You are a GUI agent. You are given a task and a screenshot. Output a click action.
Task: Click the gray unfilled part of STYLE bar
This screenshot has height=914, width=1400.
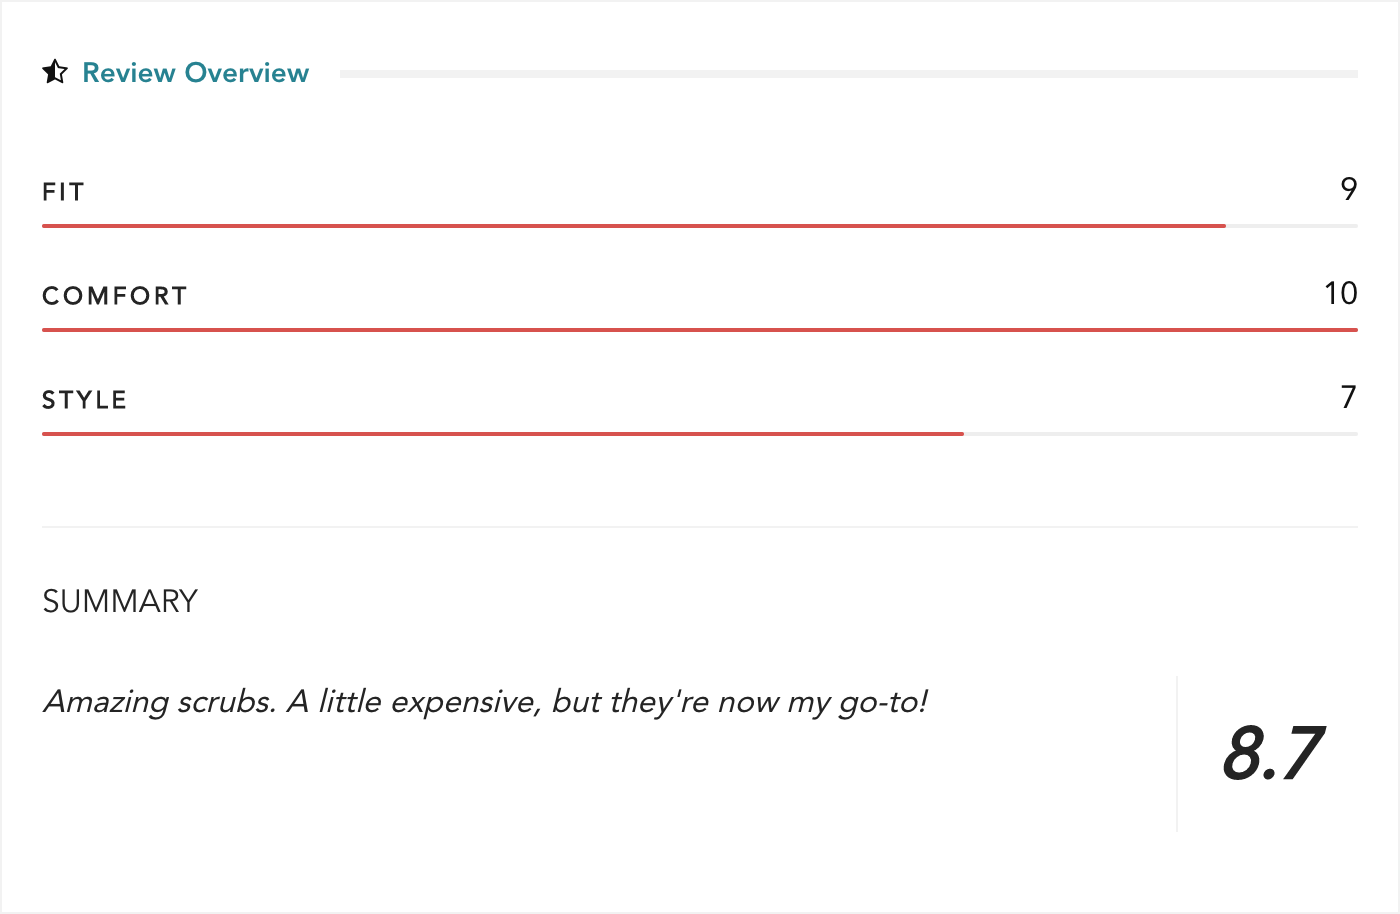1161,434
